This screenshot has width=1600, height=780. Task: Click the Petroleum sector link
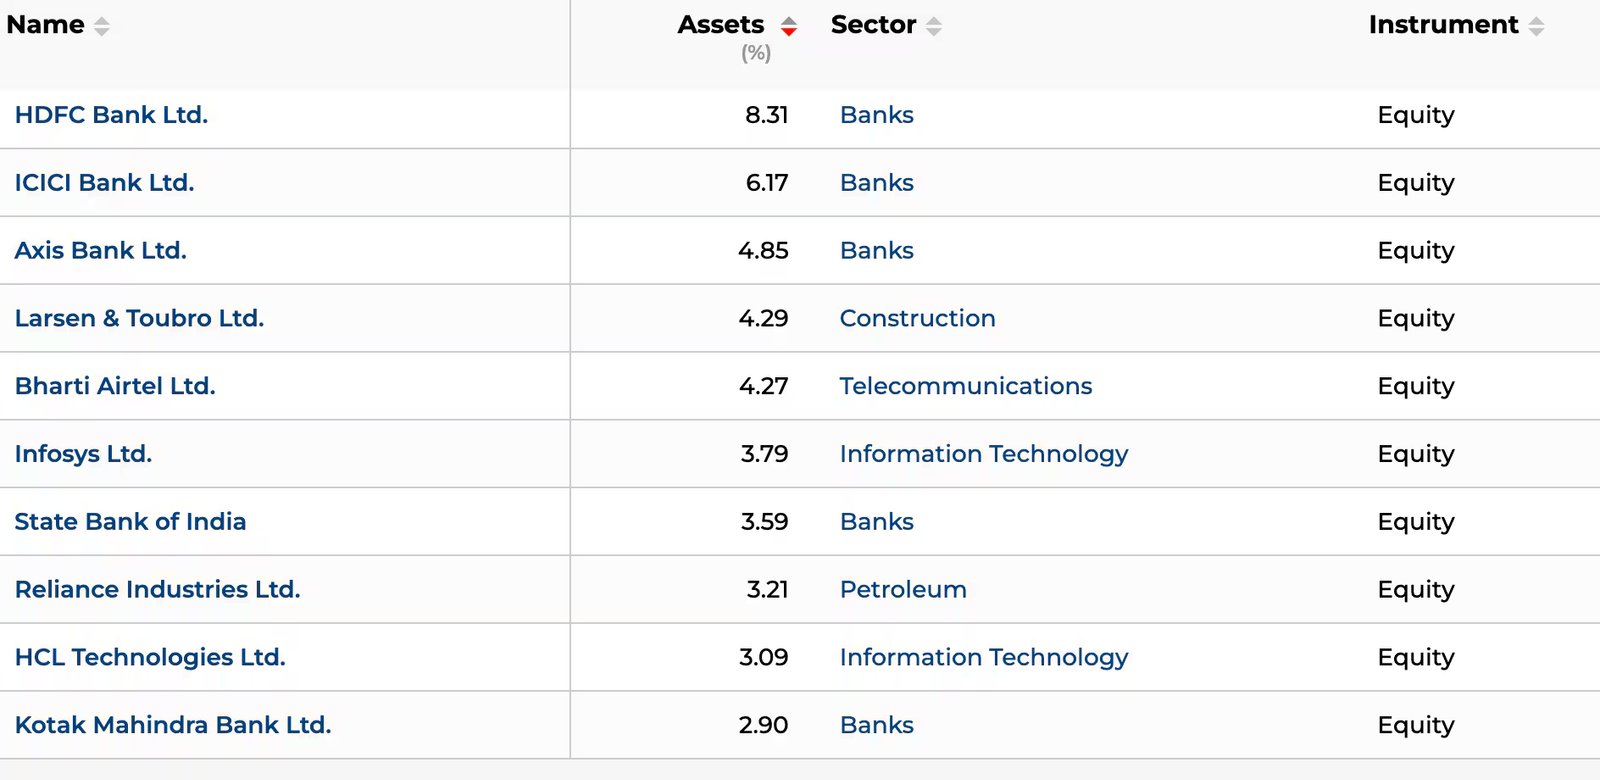(x=903, y=590)
